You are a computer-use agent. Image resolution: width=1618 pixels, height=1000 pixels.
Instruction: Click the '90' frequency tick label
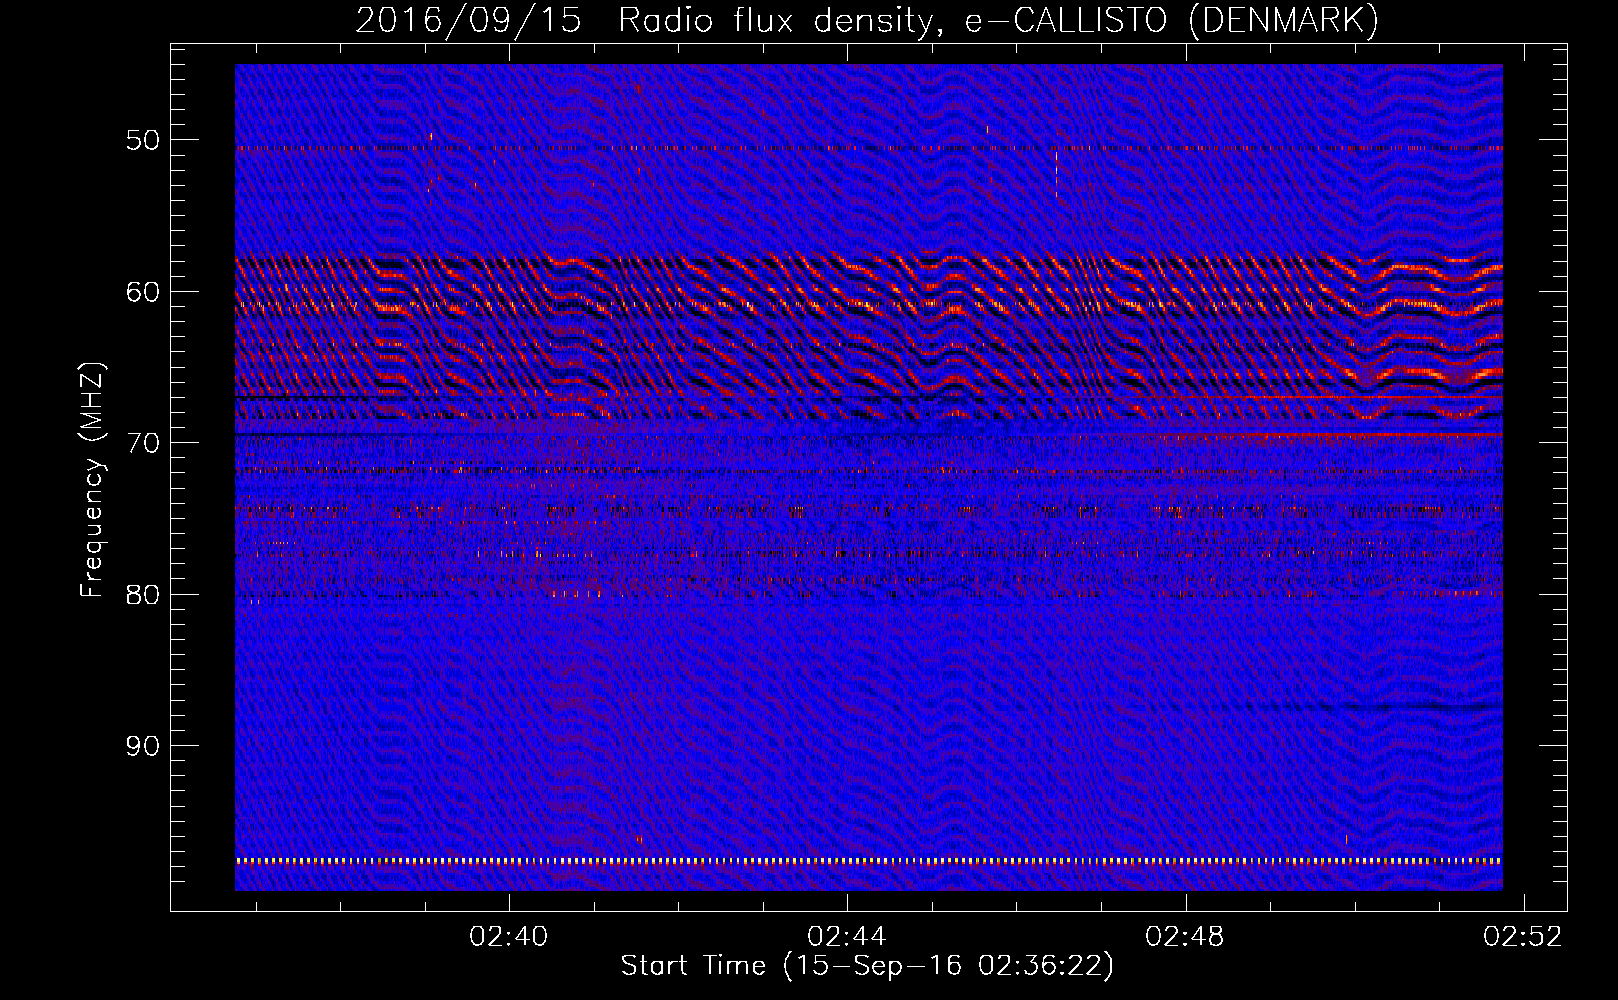[143, 746]
